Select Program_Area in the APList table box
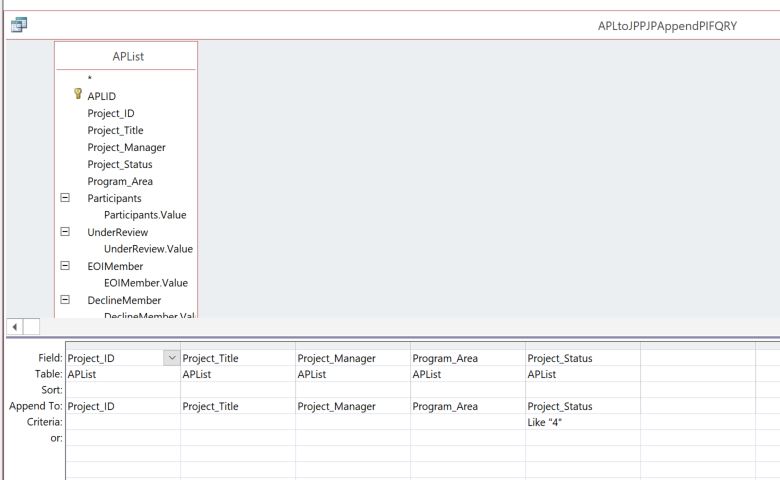 tap(120, 181)
